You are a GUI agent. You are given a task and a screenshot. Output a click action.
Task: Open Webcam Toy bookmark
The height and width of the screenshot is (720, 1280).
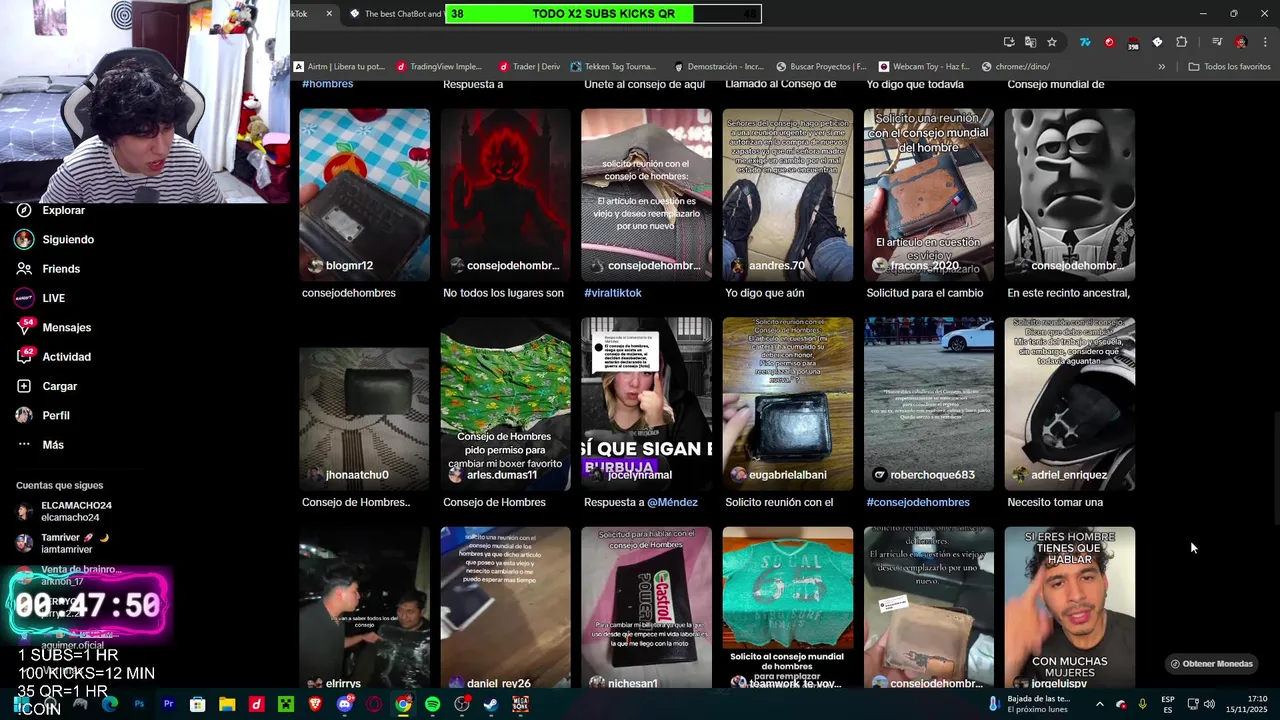924,67
